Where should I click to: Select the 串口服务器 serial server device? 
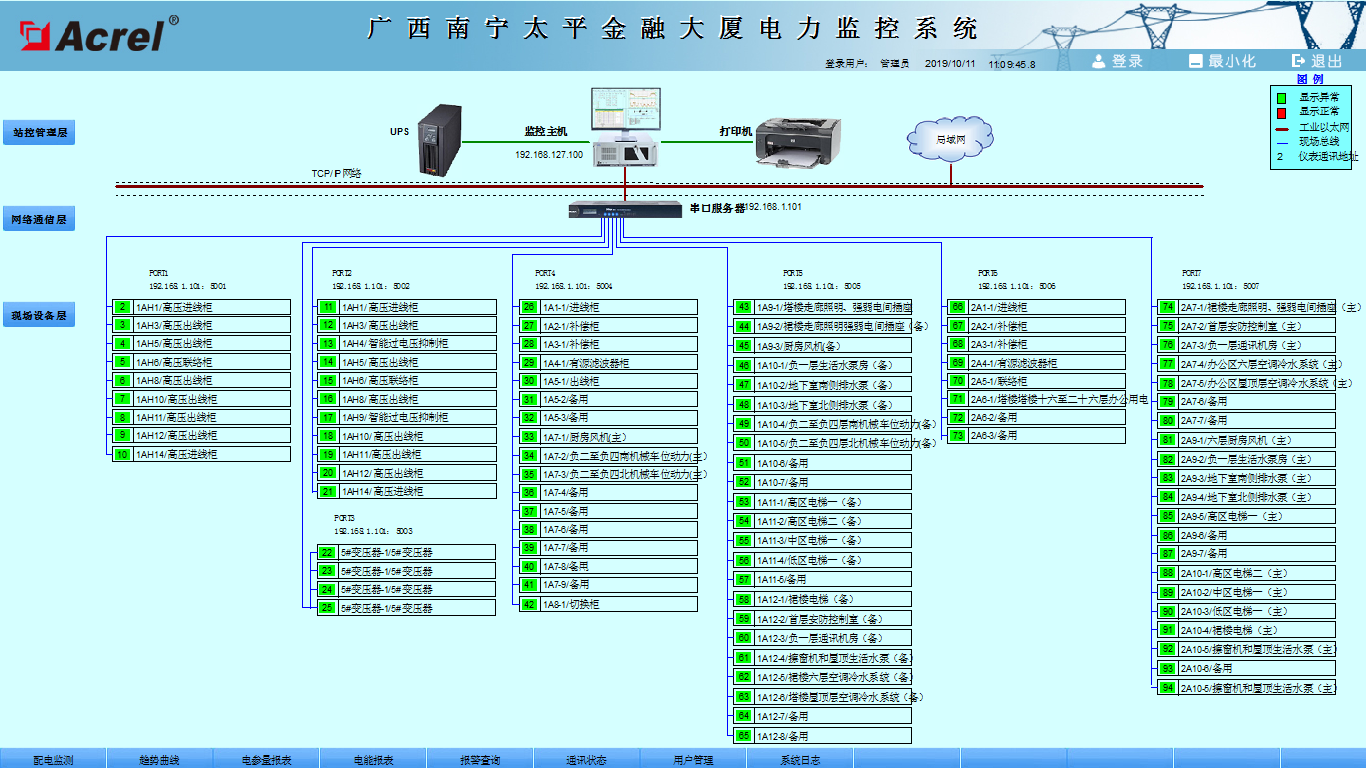[625, 210]
